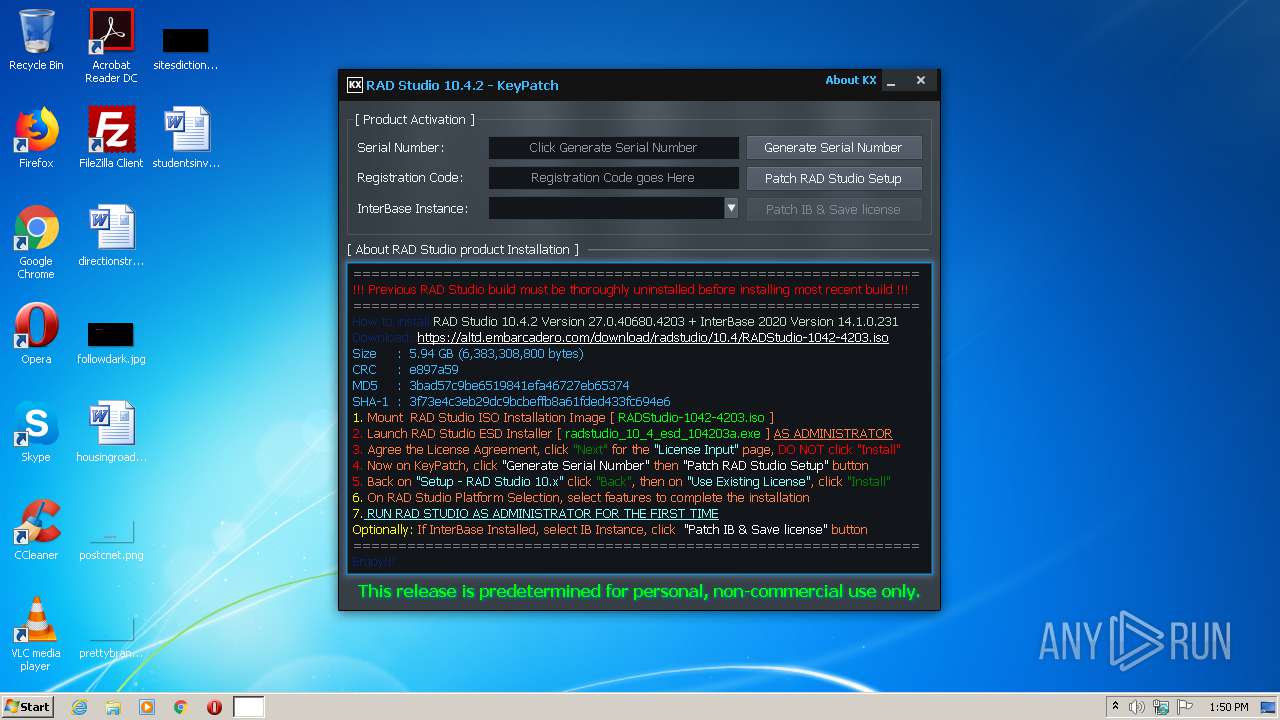
Task: Show hidden system tray icons
Action: (1115, 707)
